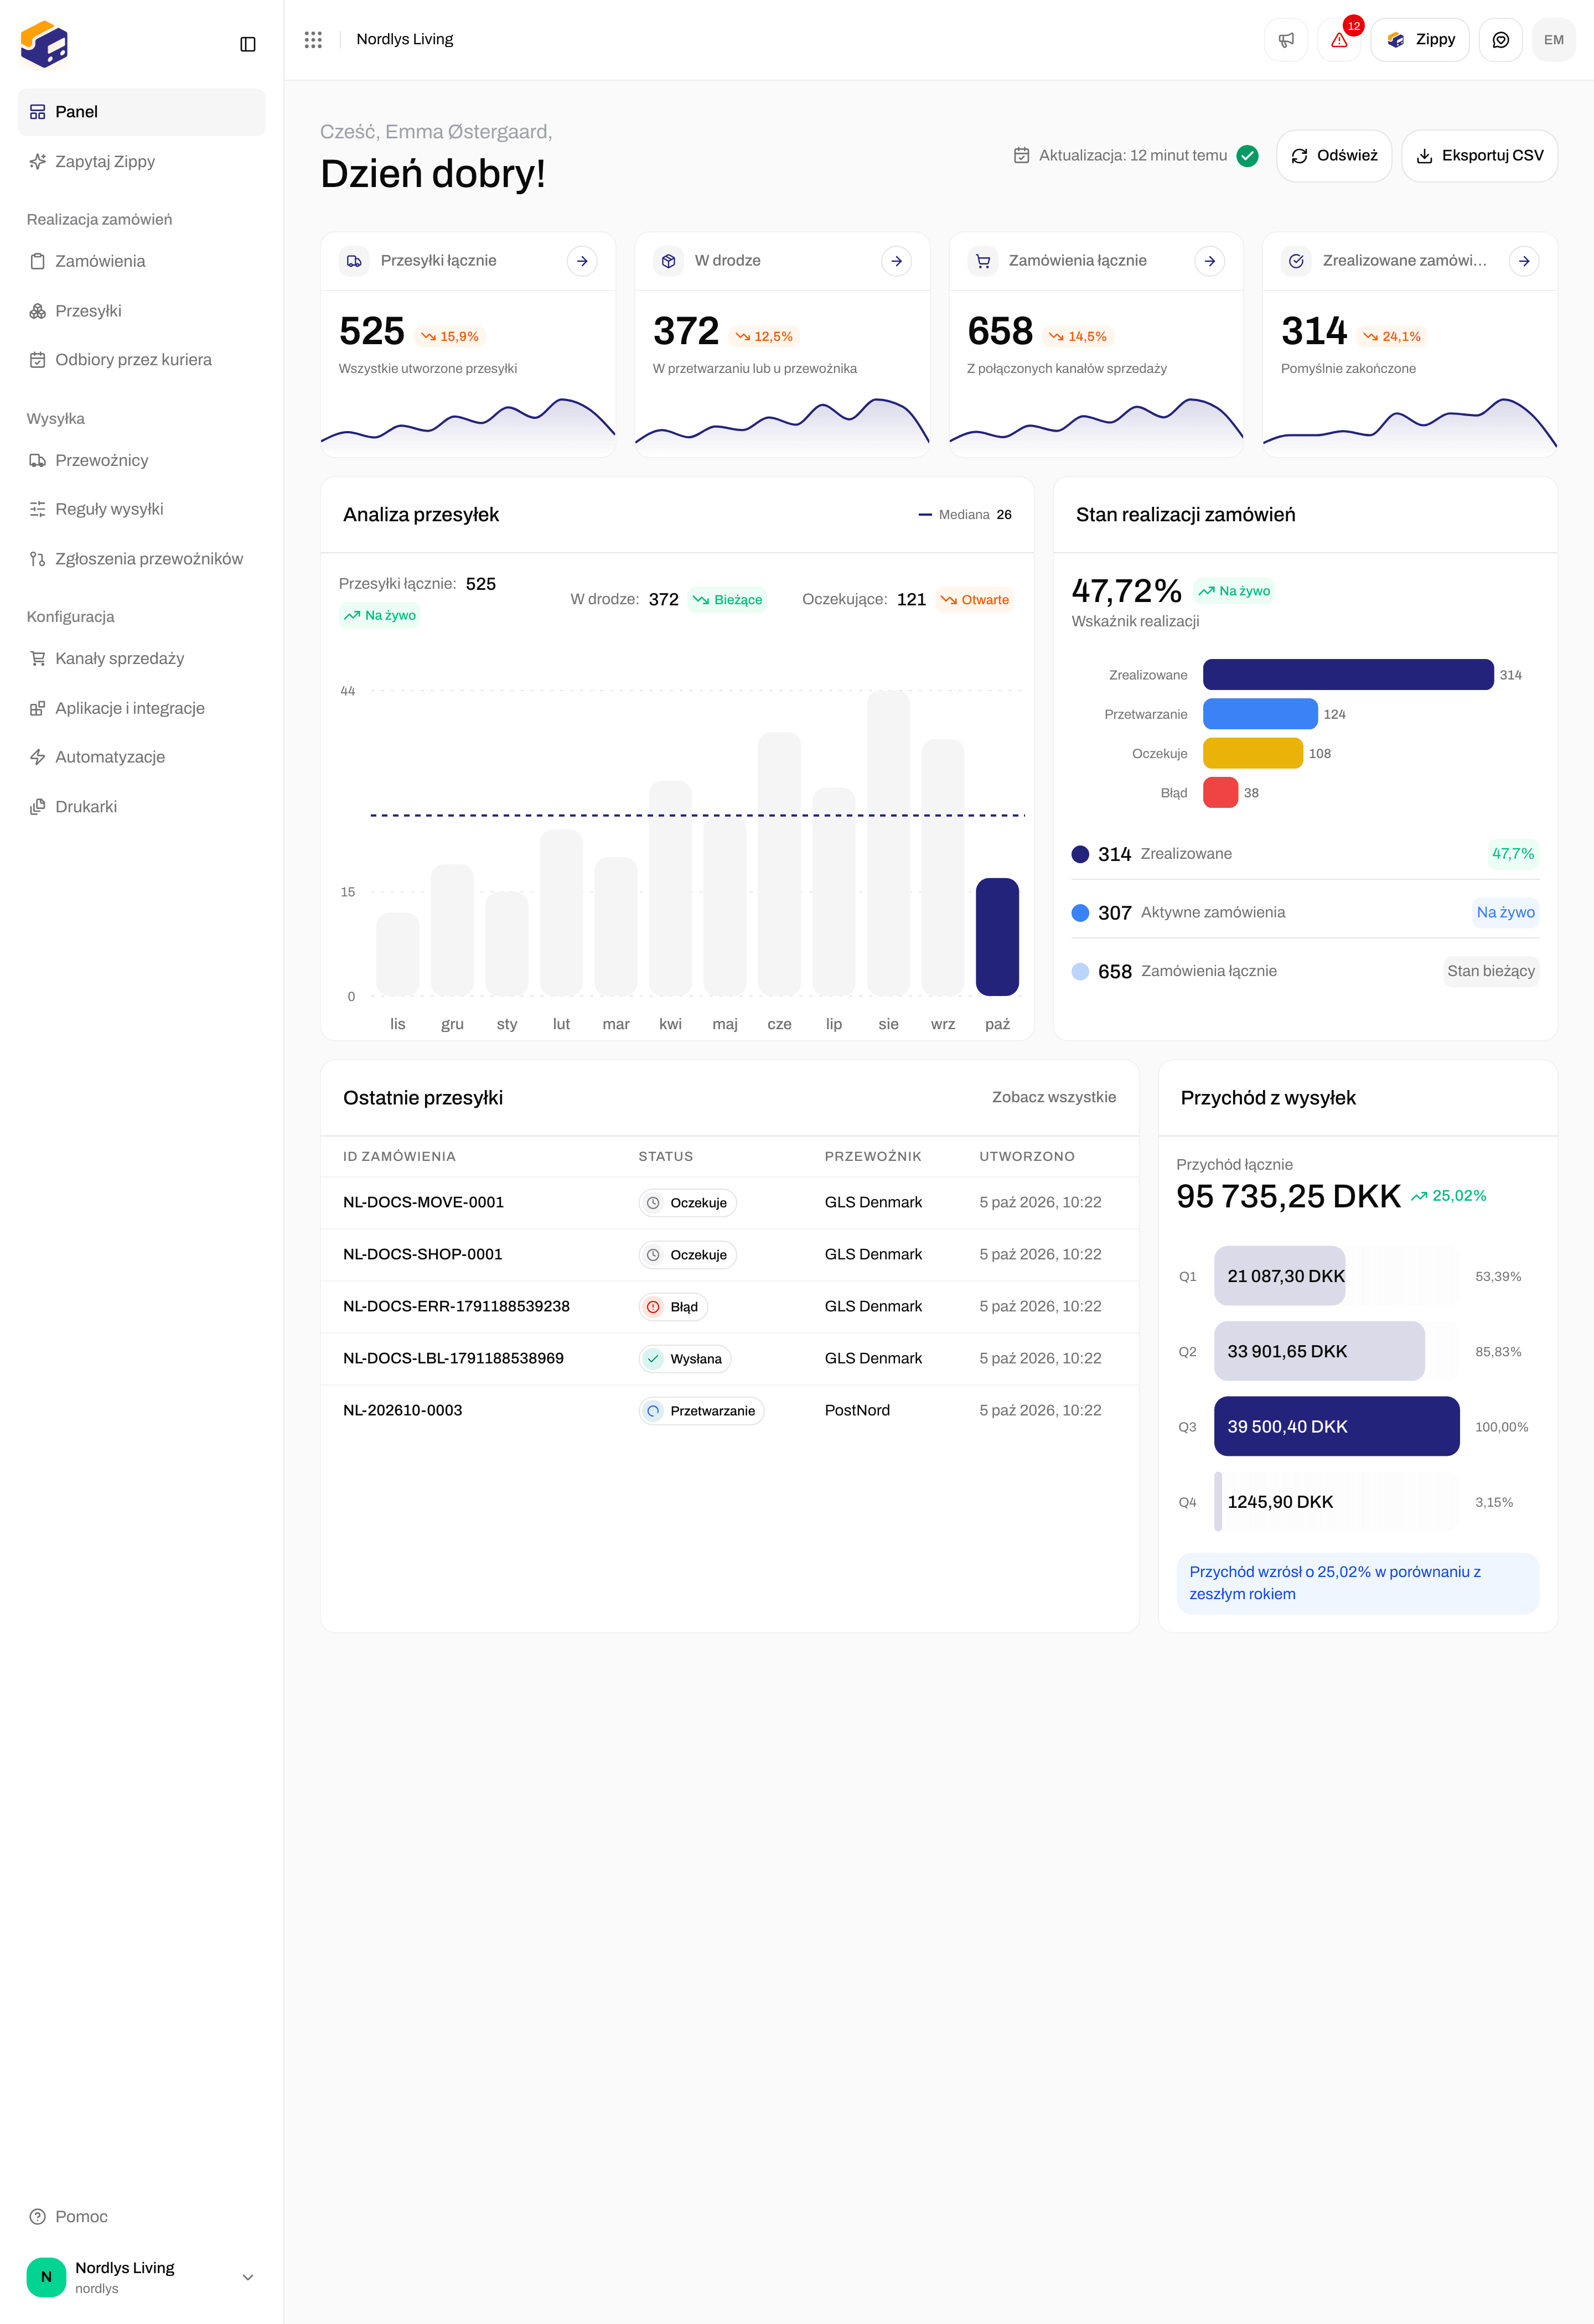1594x2324 pixels.
Task: Open Zamówienia in sidebar
Action: coord(141,261)
